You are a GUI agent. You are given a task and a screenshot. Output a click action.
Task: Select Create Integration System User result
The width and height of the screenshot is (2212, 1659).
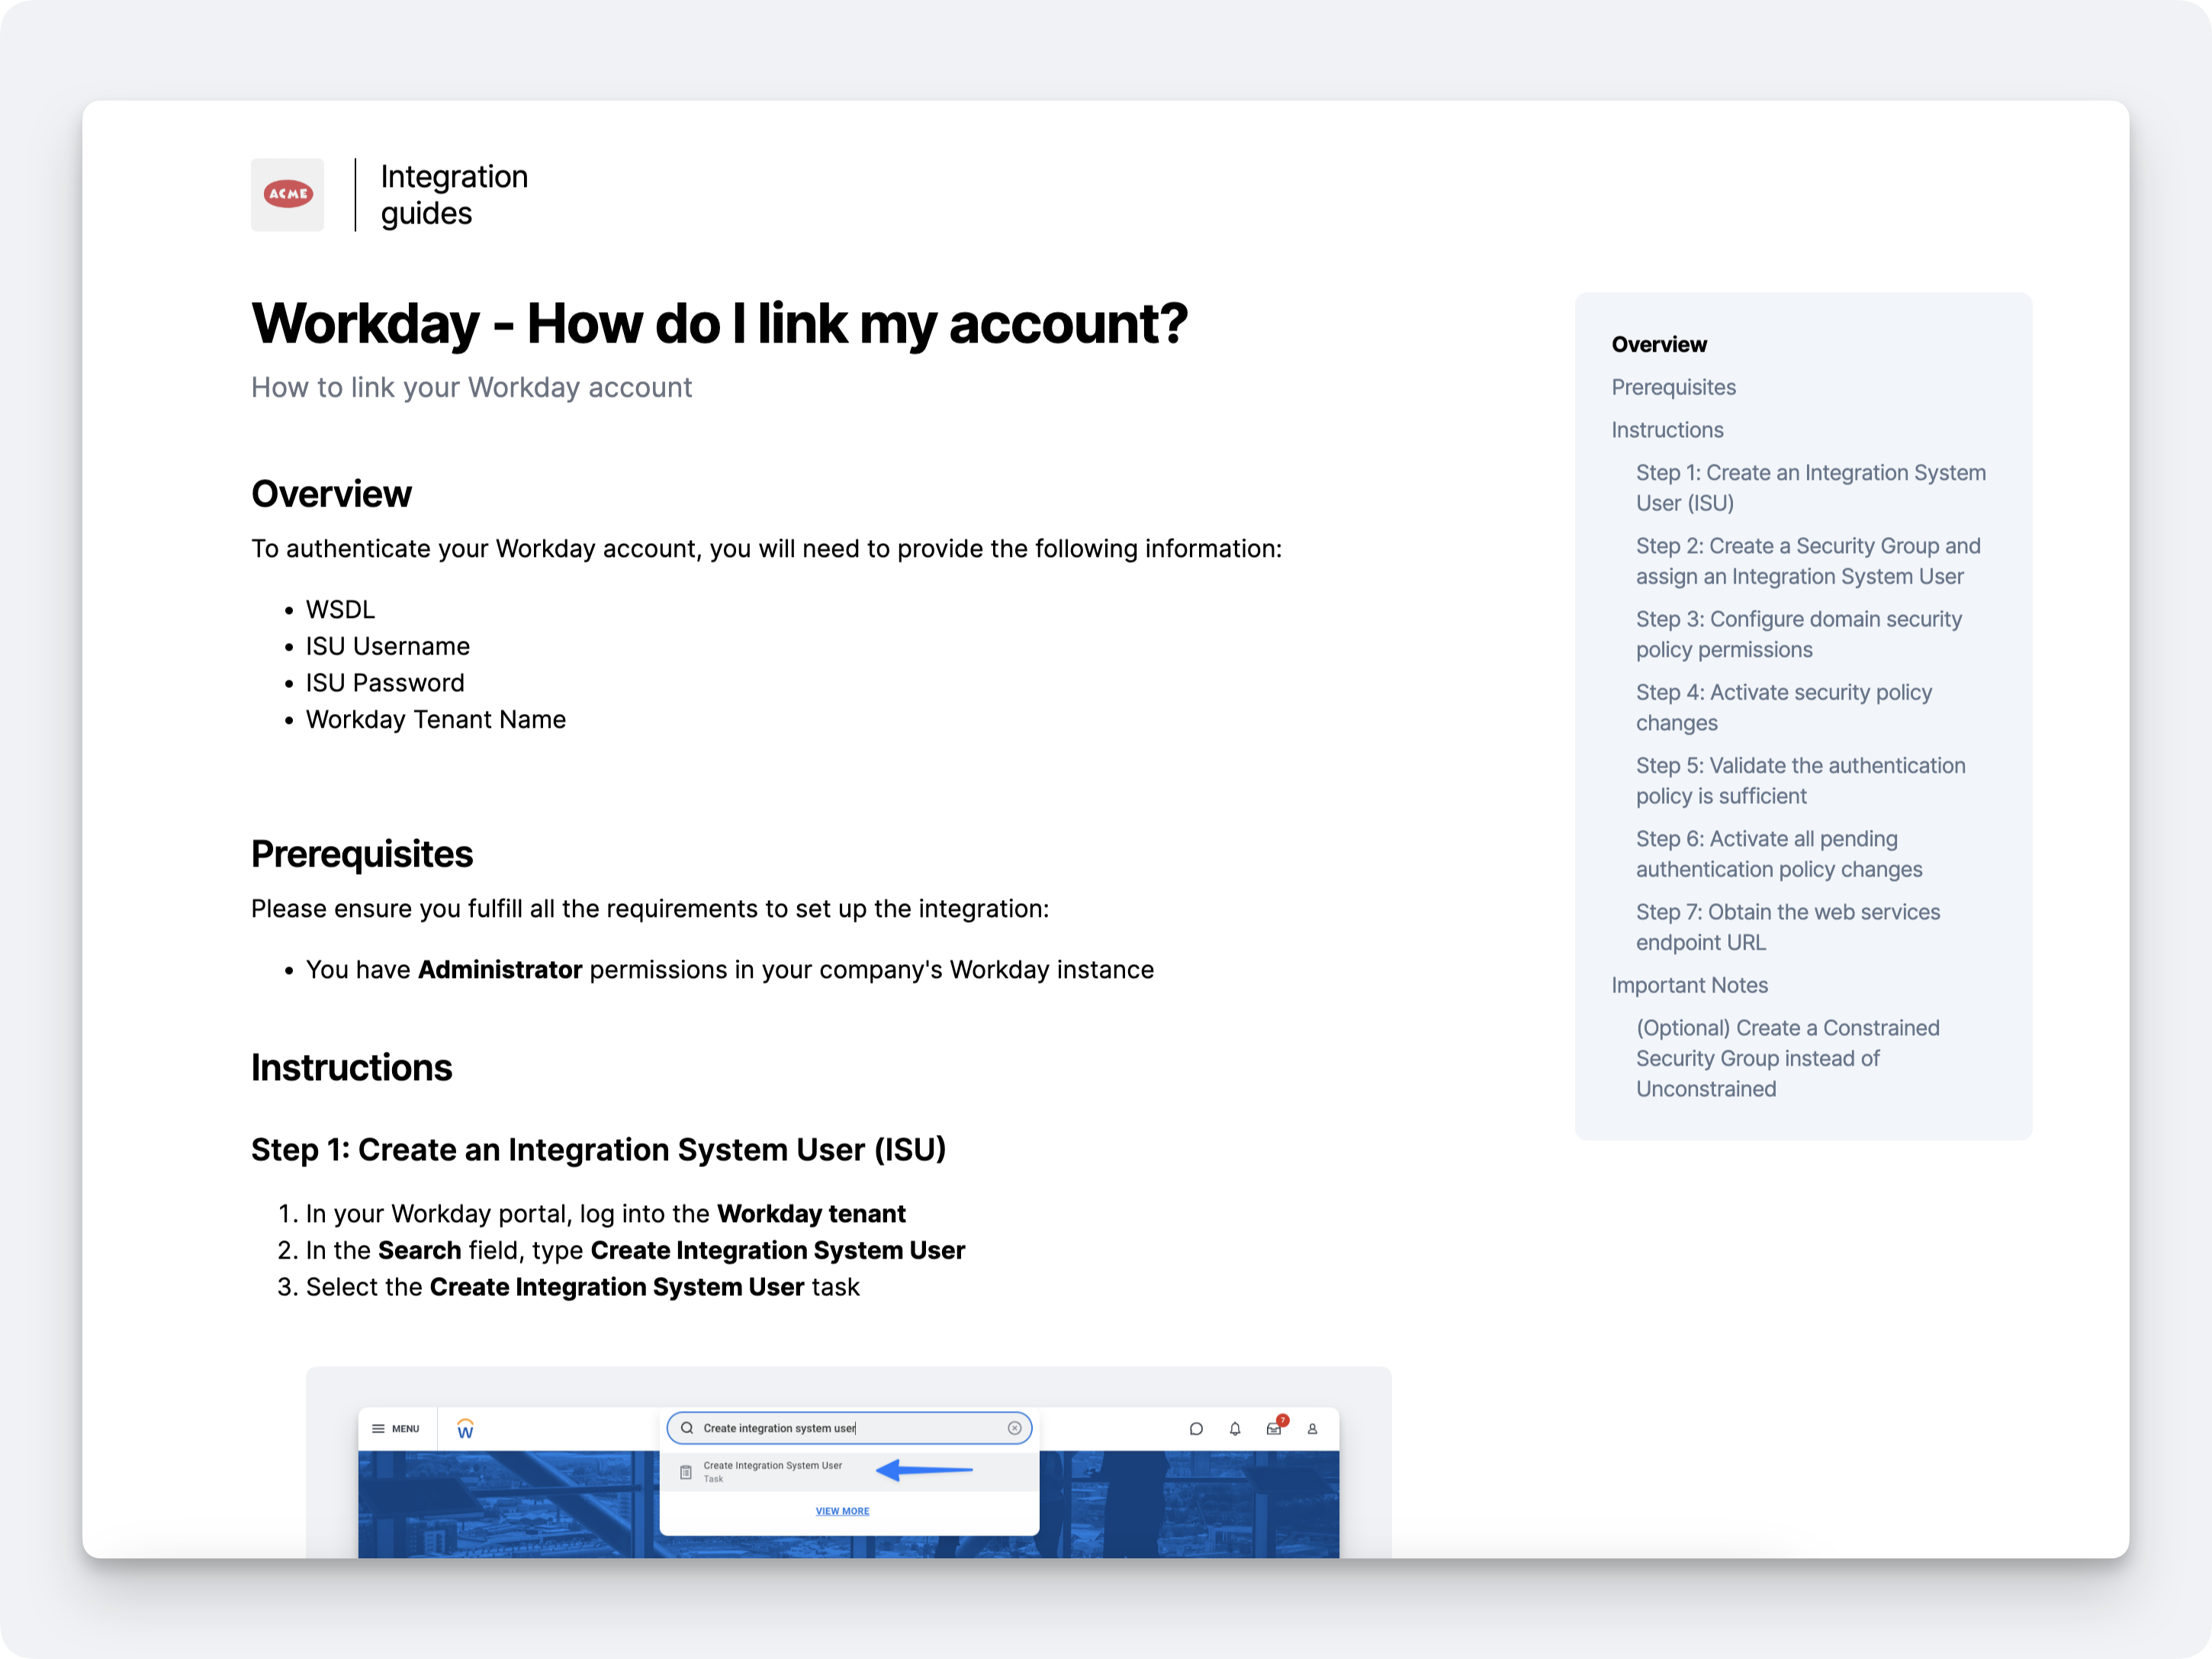[772, 1466]
